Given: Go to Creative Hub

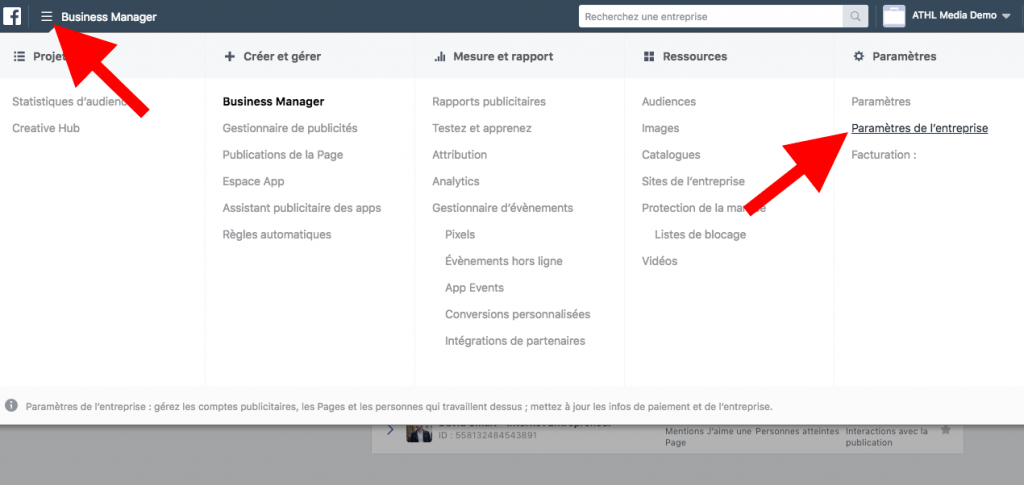Looking at the screenshot, I should (x=46, y=128).
